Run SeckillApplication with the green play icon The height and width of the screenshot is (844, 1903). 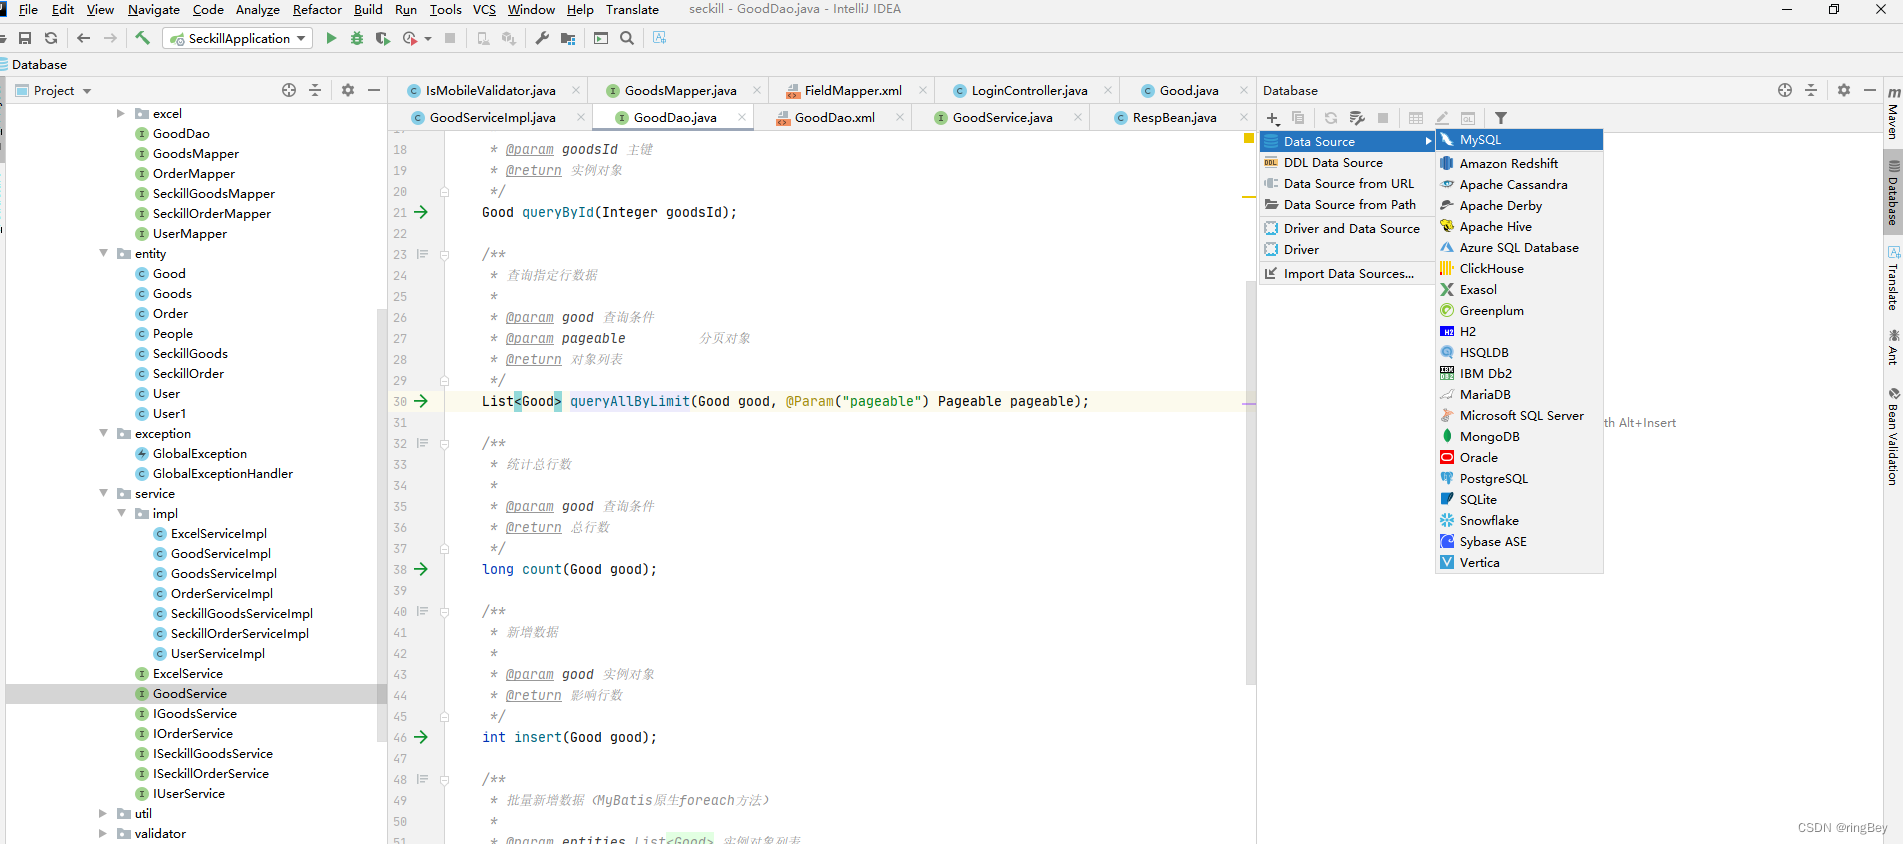pyautogui.click(x=332, y=38)
